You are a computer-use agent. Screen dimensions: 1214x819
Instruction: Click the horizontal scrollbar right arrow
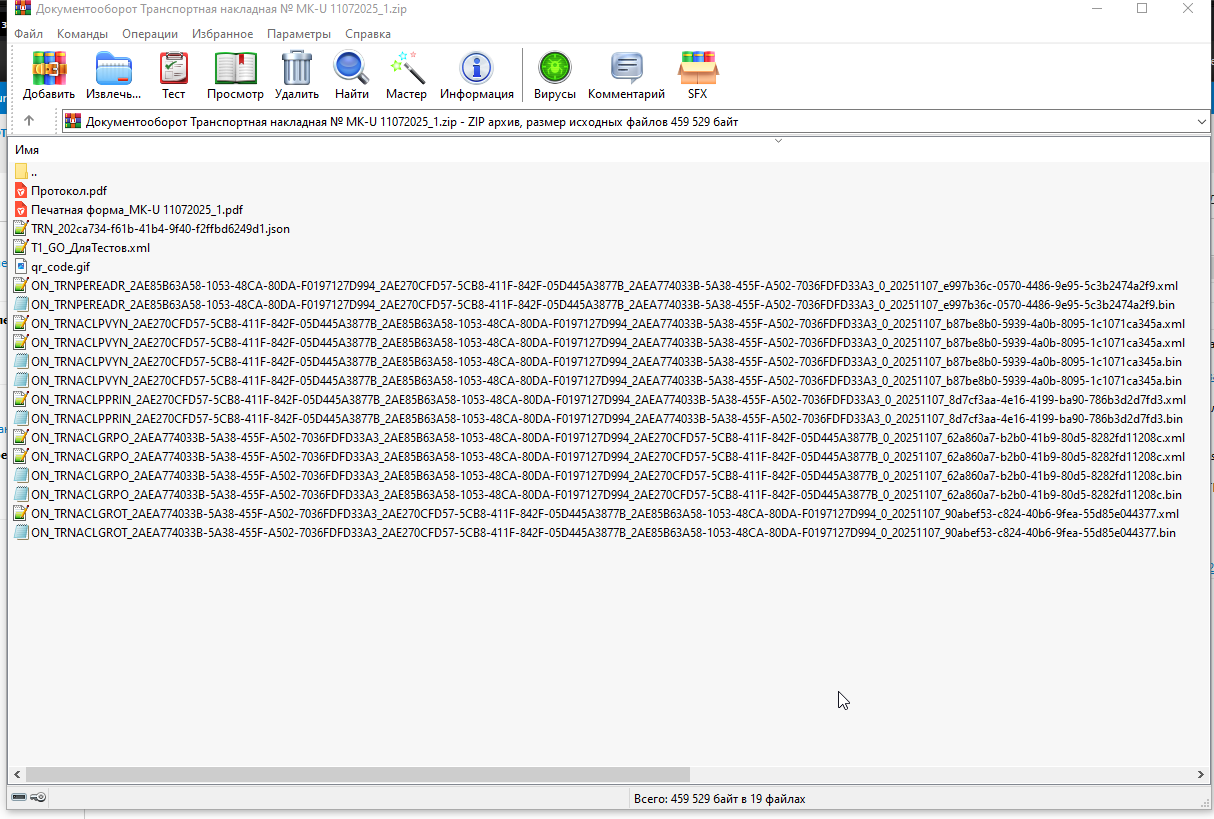click(x=1200, y=774)
